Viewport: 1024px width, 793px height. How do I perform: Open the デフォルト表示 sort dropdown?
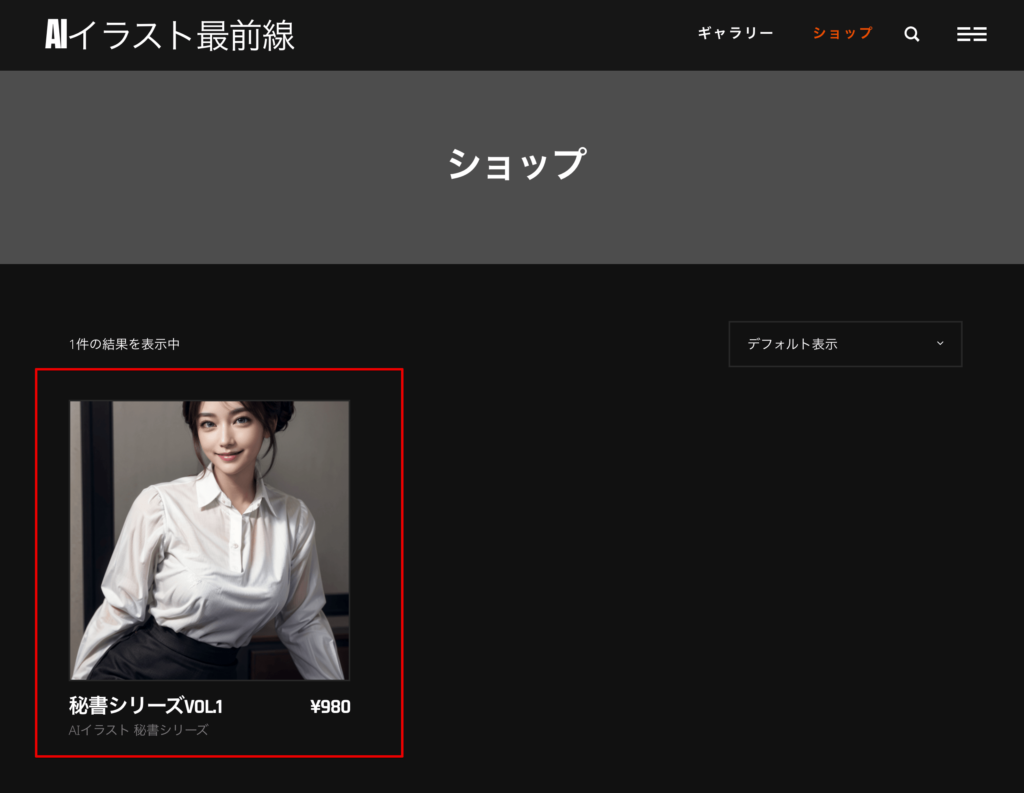pyautogui.click(x=845, y=344)
